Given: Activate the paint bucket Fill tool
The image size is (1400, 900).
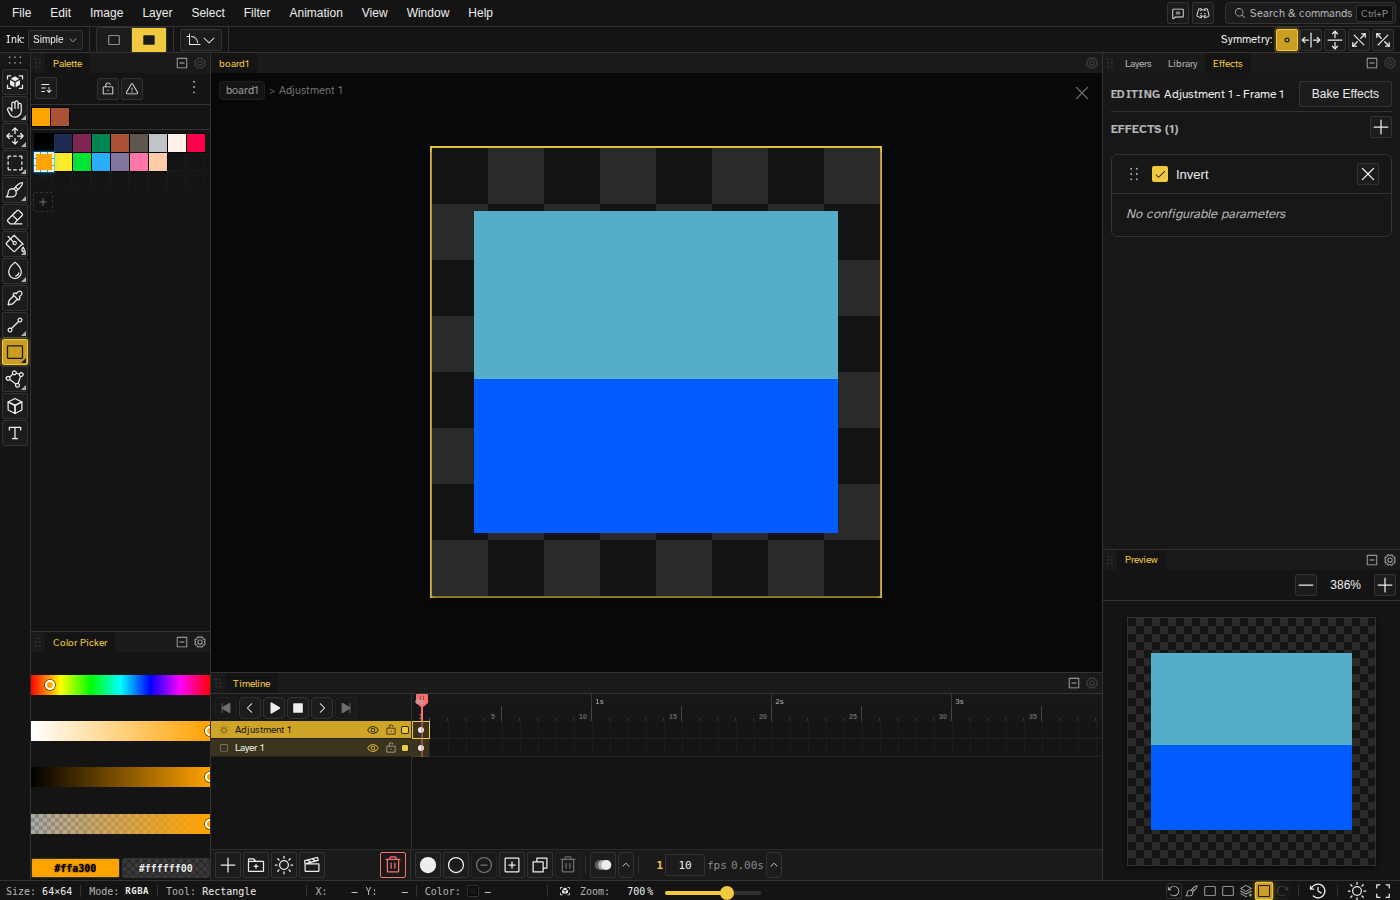Looking at the screenshot, I should coord(15,244).
